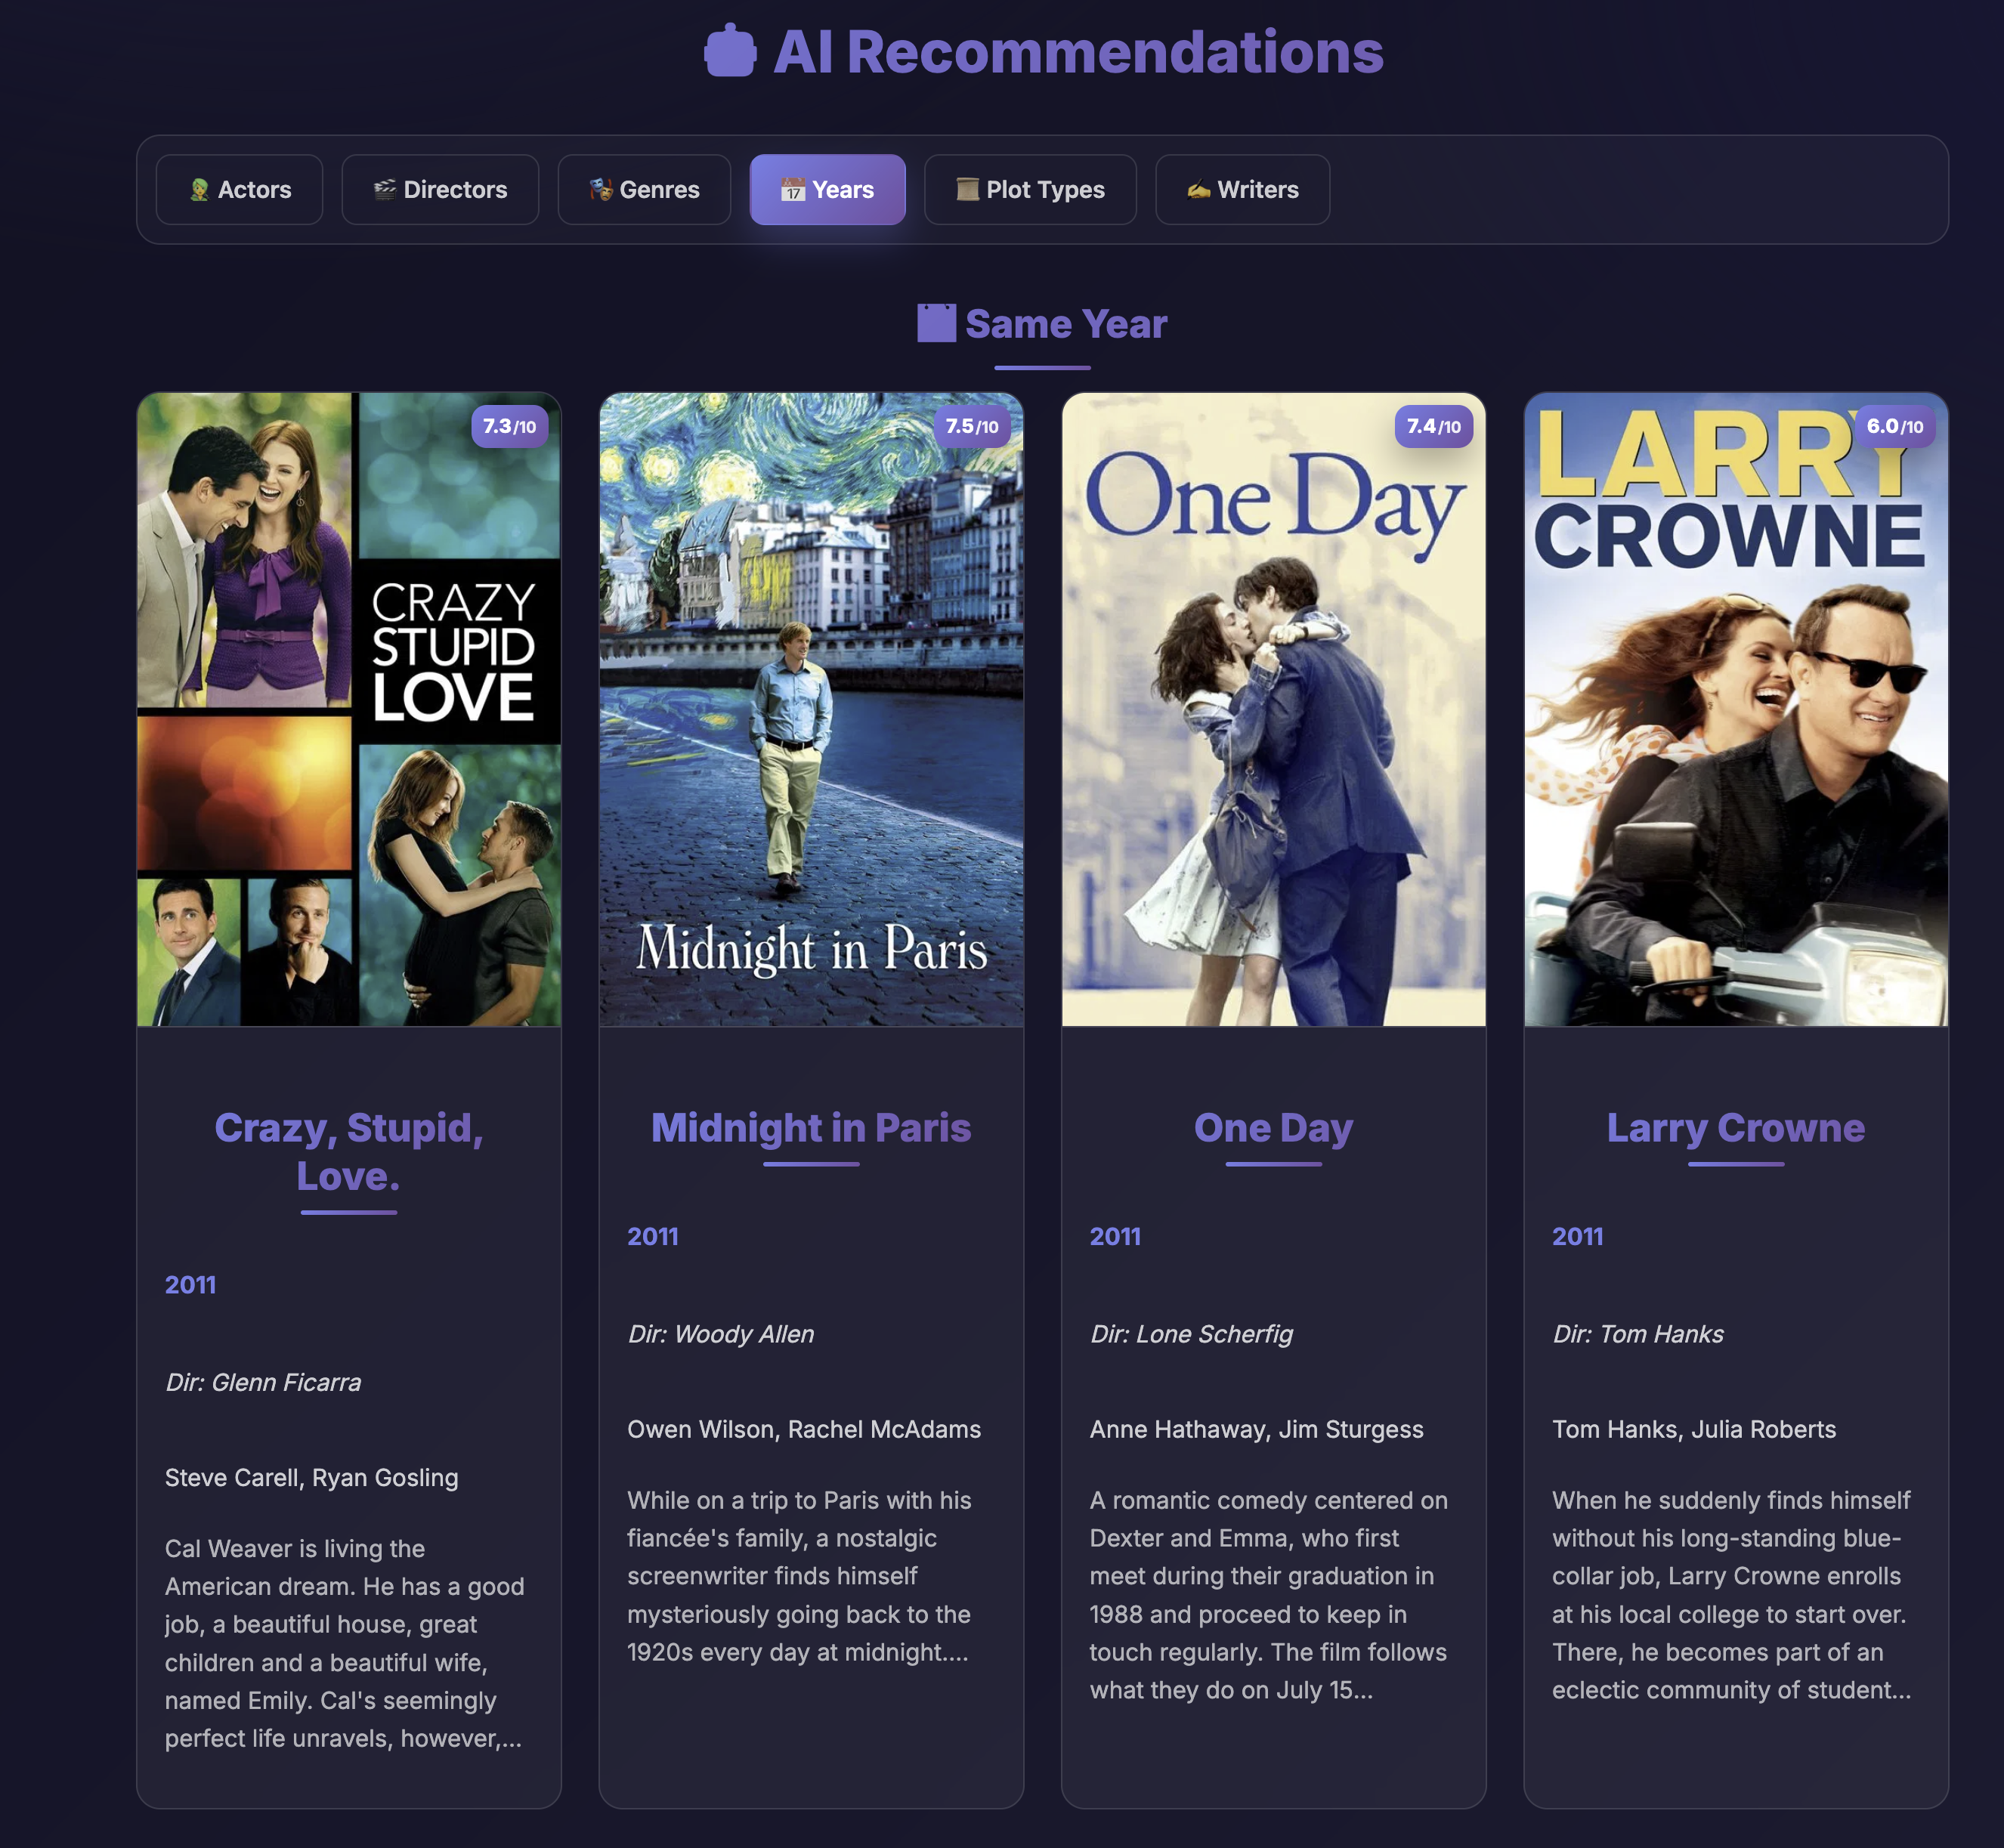Click the 7.4/10 rating badge

click(x=1433, y=426)
